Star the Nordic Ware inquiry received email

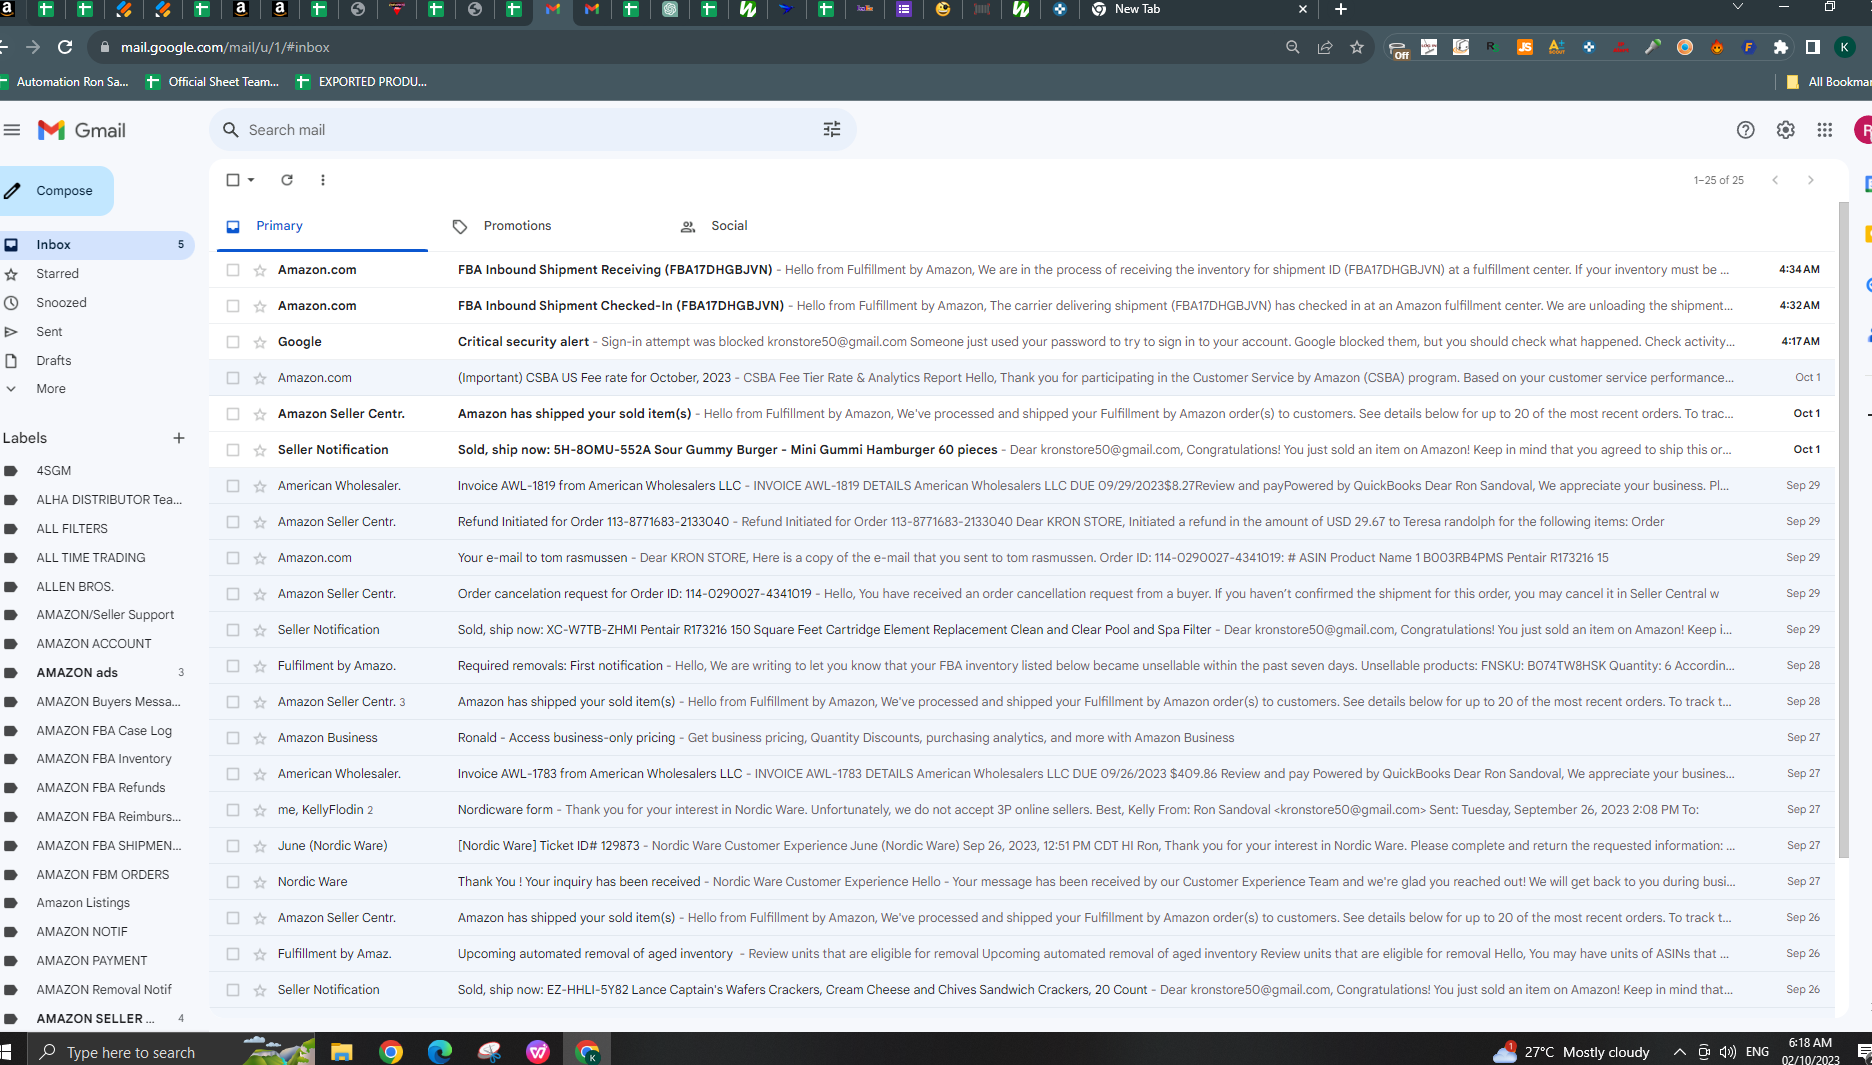(260, 882)
